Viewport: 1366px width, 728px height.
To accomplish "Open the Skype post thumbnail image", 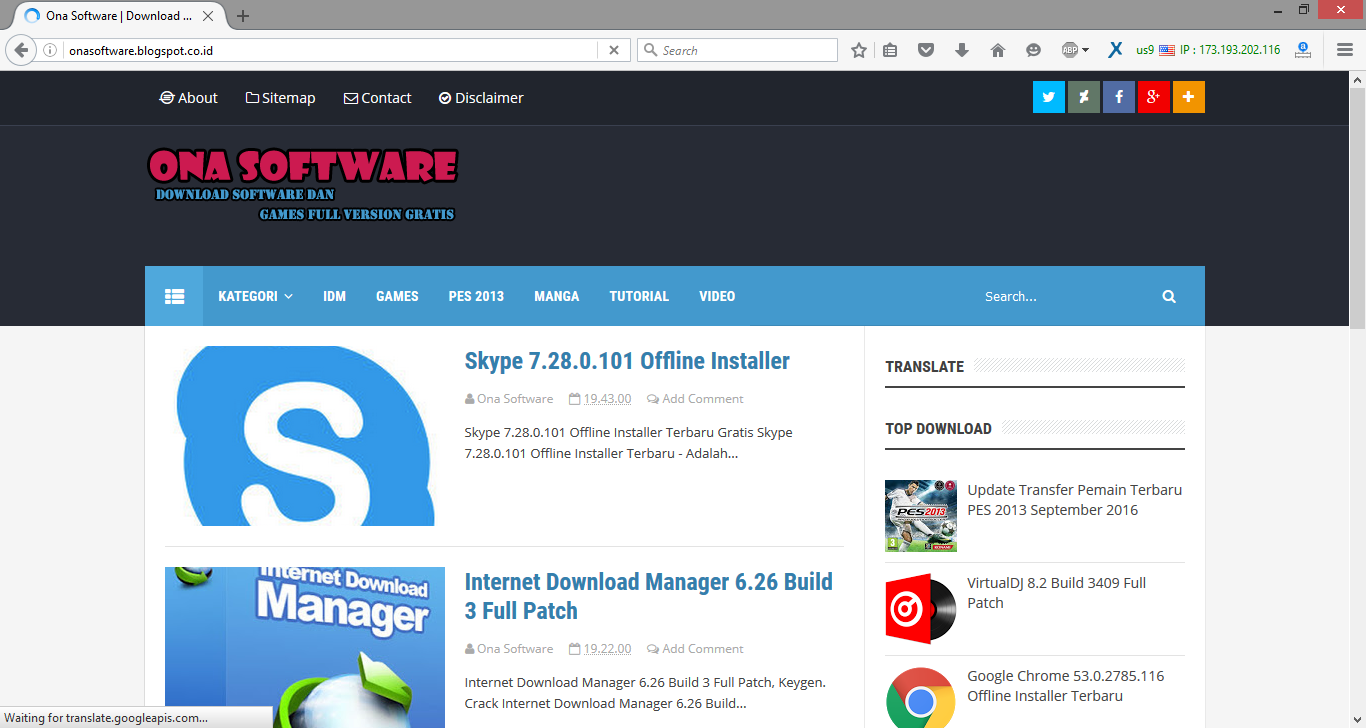I will tap(305, 436).
